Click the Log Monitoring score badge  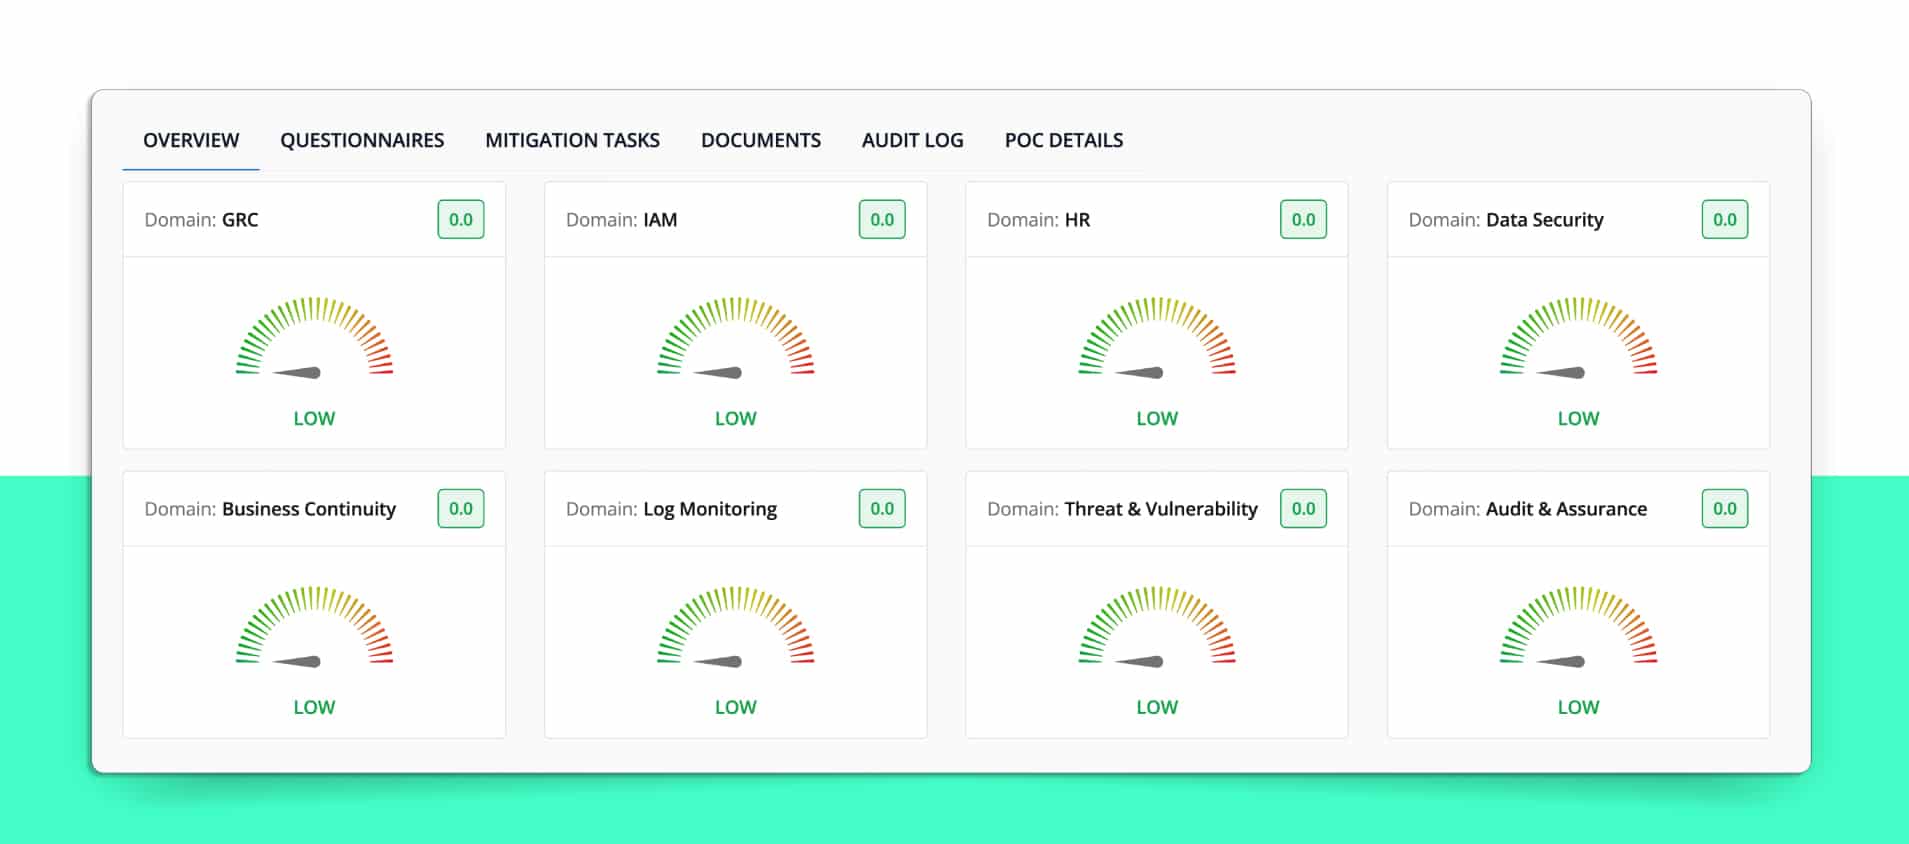(x=882, y=508)
